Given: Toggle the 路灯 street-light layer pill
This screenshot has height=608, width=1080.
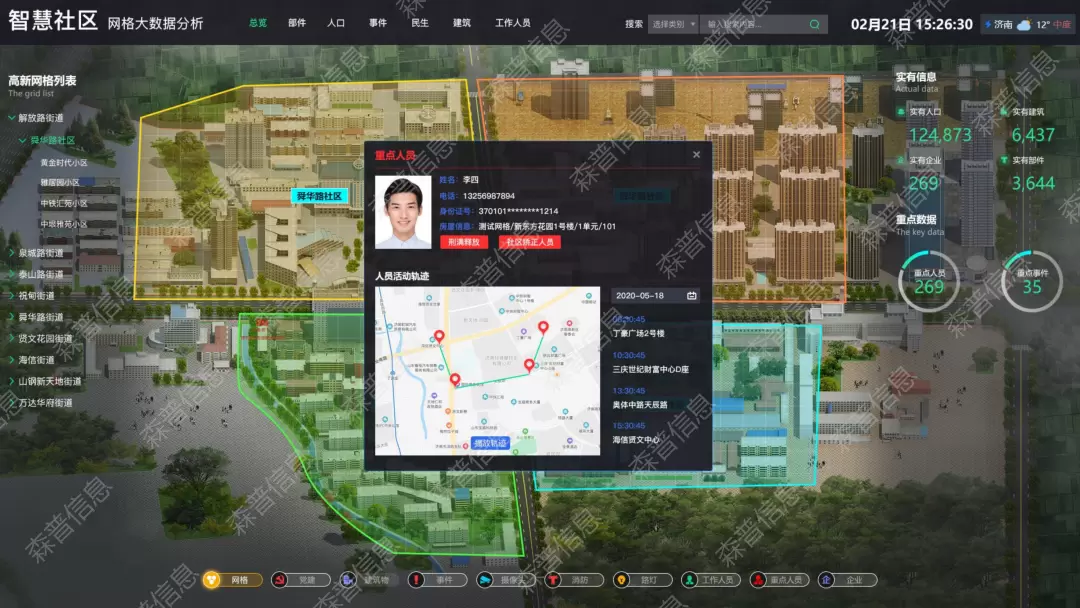Looking at the screenshot, I should [643, 580].
